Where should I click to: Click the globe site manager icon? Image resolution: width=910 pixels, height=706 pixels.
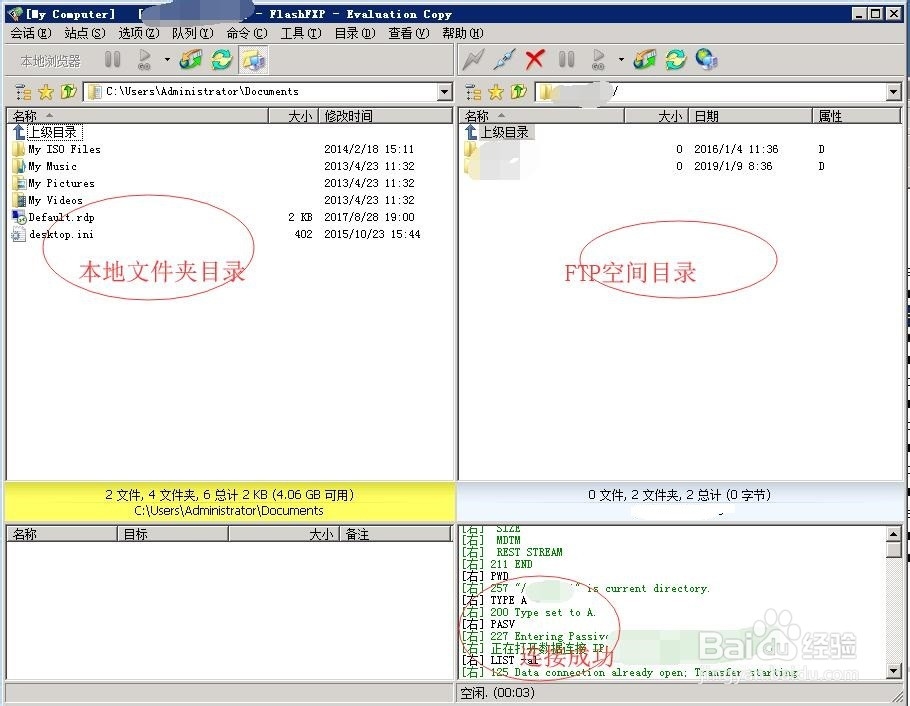coord(706,59)
